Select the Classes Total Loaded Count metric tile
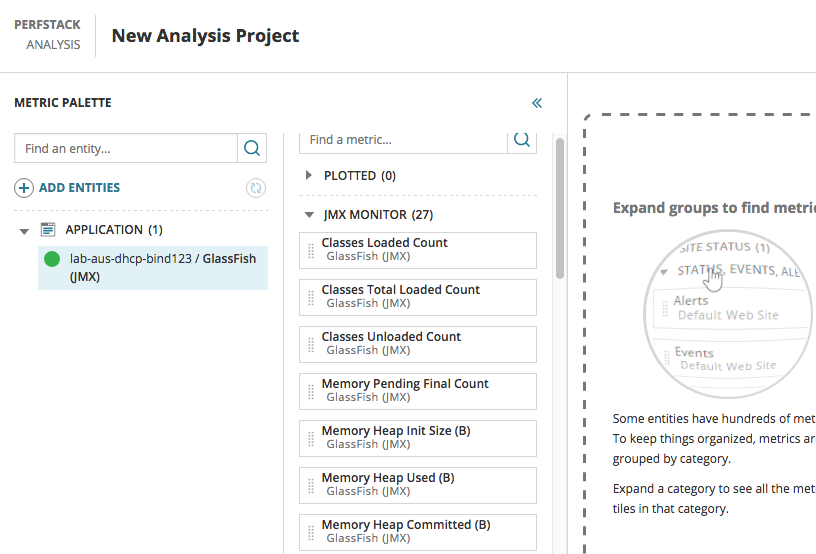The height and width of the screenshot is (554, 816). [418, 298]
